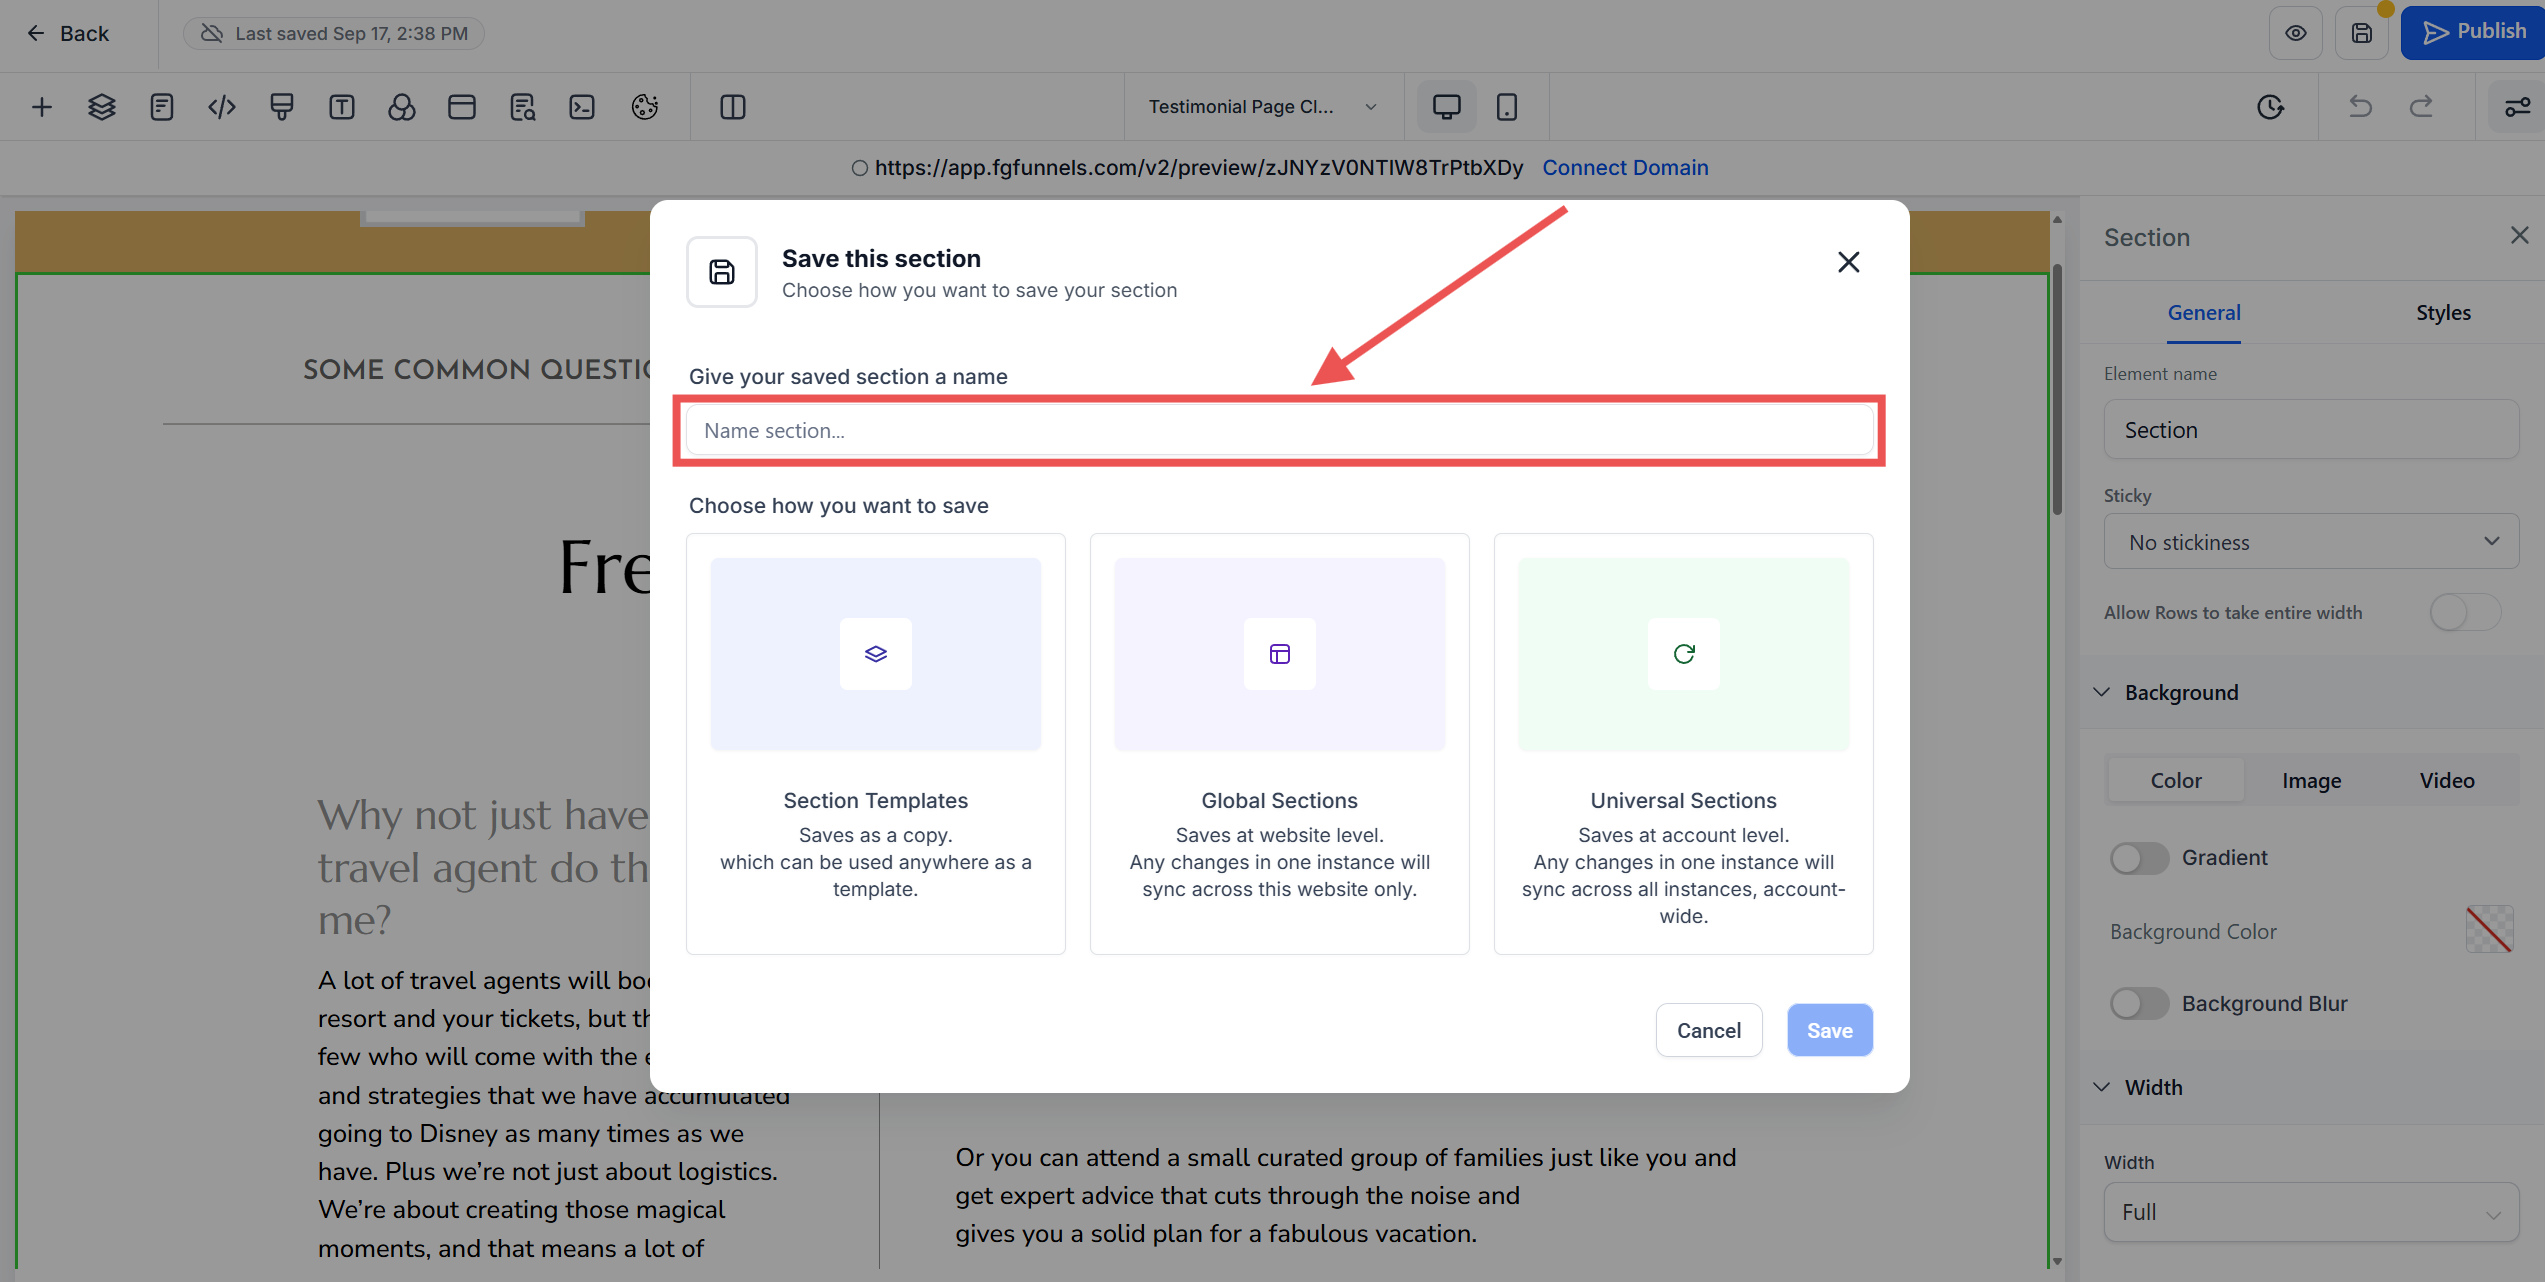Open the Background Color swatch
The height and width of the screenshot is (1282, 2545).
click(x=2488, y=930)
